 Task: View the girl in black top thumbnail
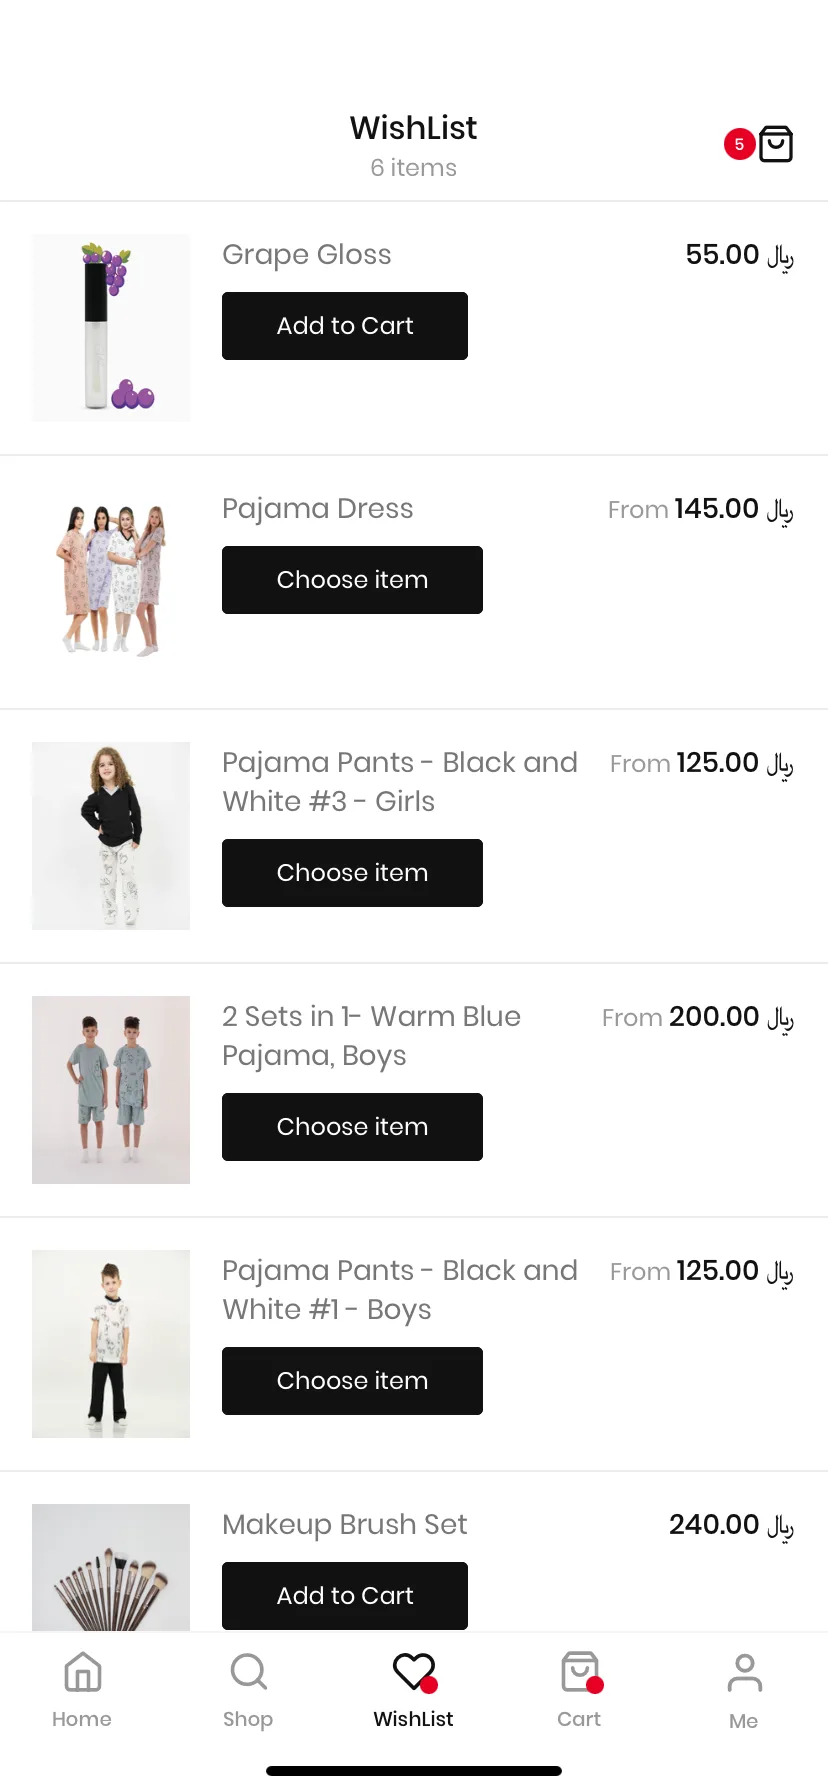(x=111, y=836)
